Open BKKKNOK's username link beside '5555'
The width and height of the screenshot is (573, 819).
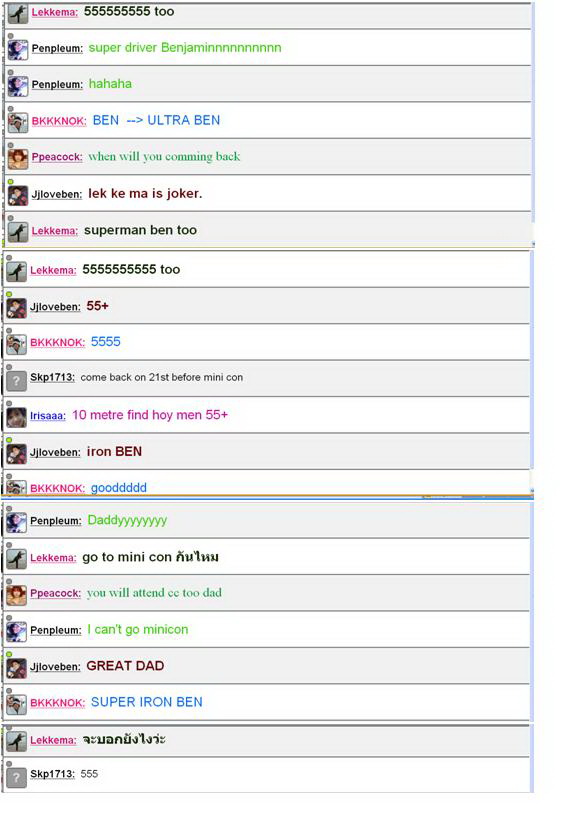(x=57, y=343)
